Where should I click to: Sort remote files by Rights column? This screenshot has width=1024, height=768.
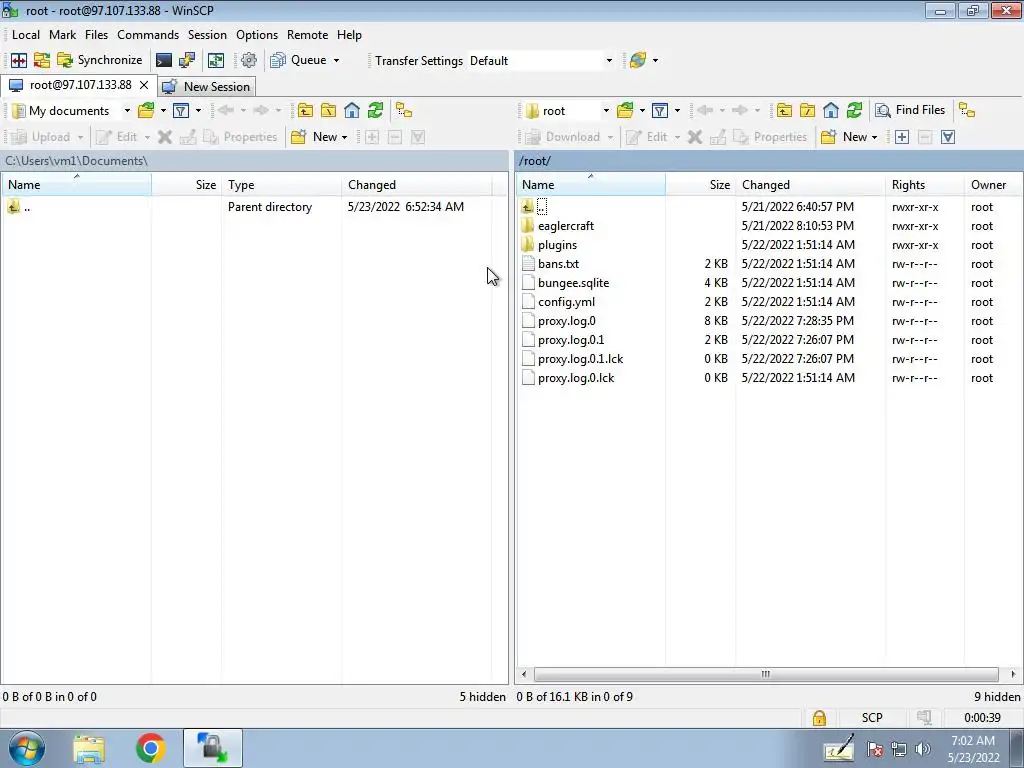tap(924, 185)
